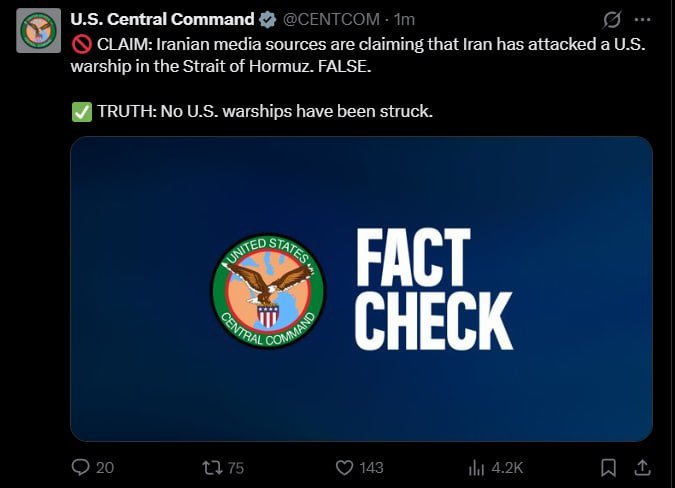Click the reply count of 20
The width and height of the screenshot is (675, 488).
click(x=105, y=468)
